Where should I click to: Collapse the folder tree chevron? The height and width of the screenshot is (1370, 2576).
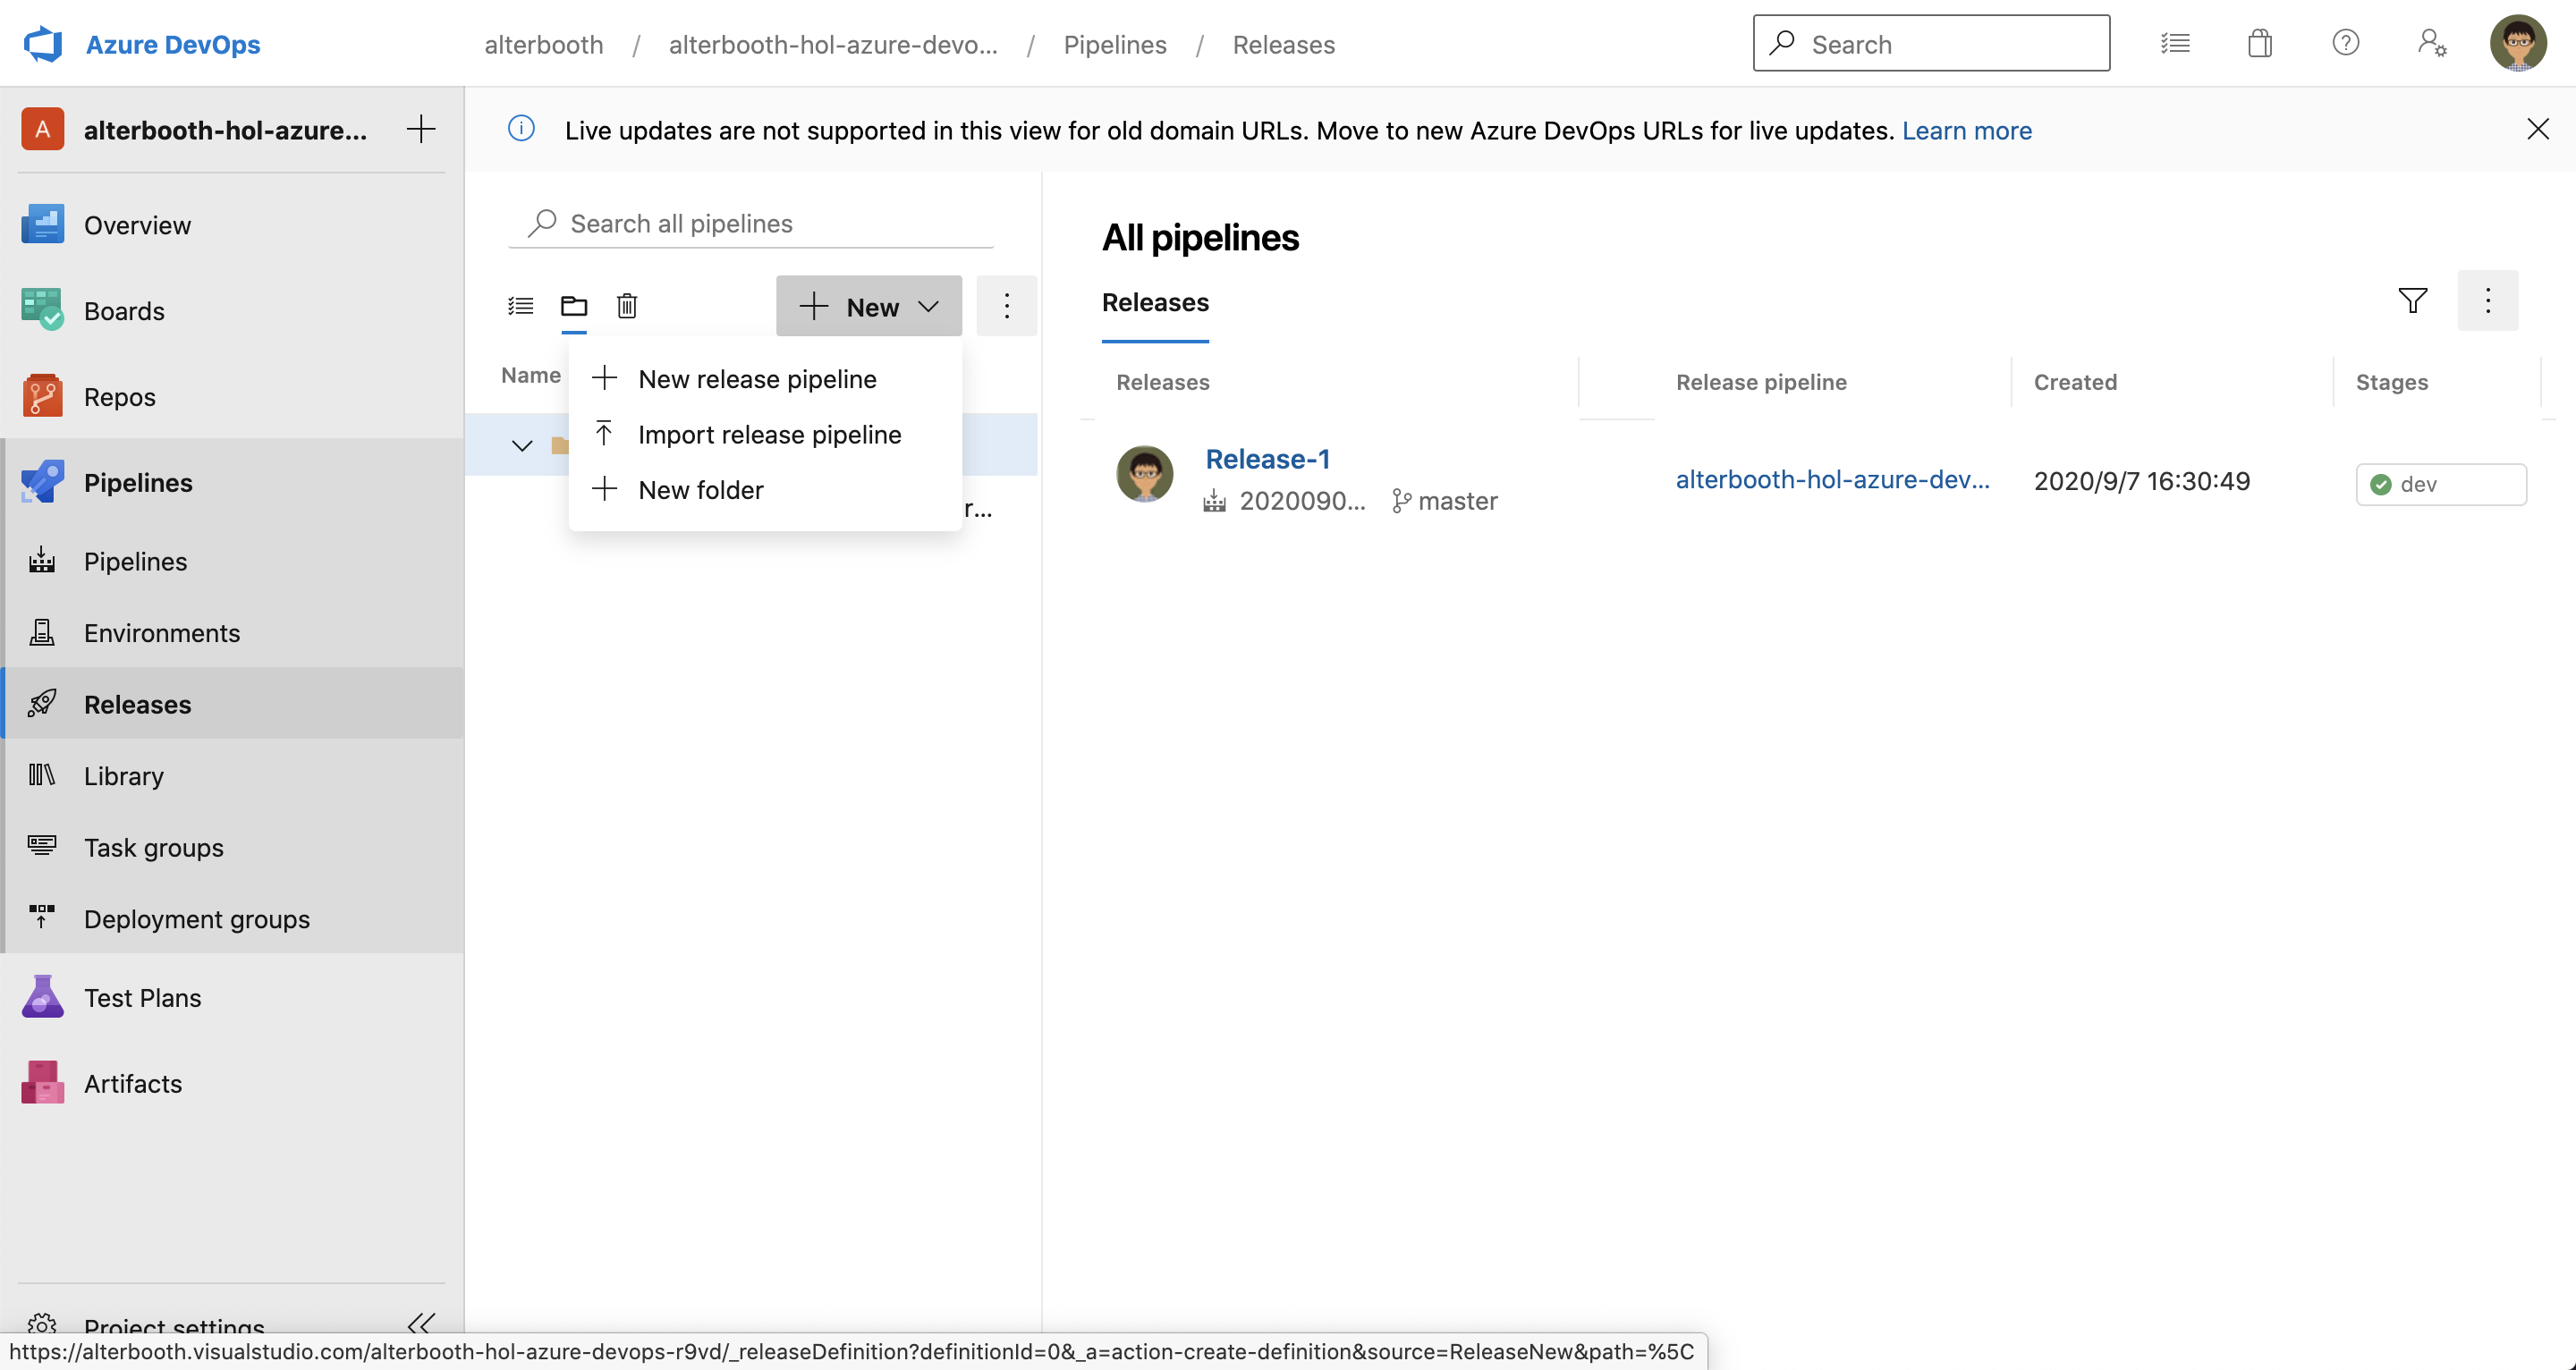coord(522,446)
